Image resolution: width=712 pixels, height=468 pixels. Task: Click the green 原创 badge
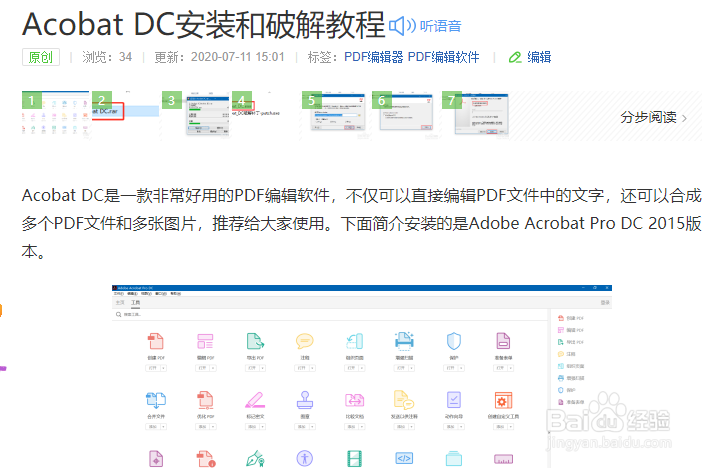[x=41, y=57]
